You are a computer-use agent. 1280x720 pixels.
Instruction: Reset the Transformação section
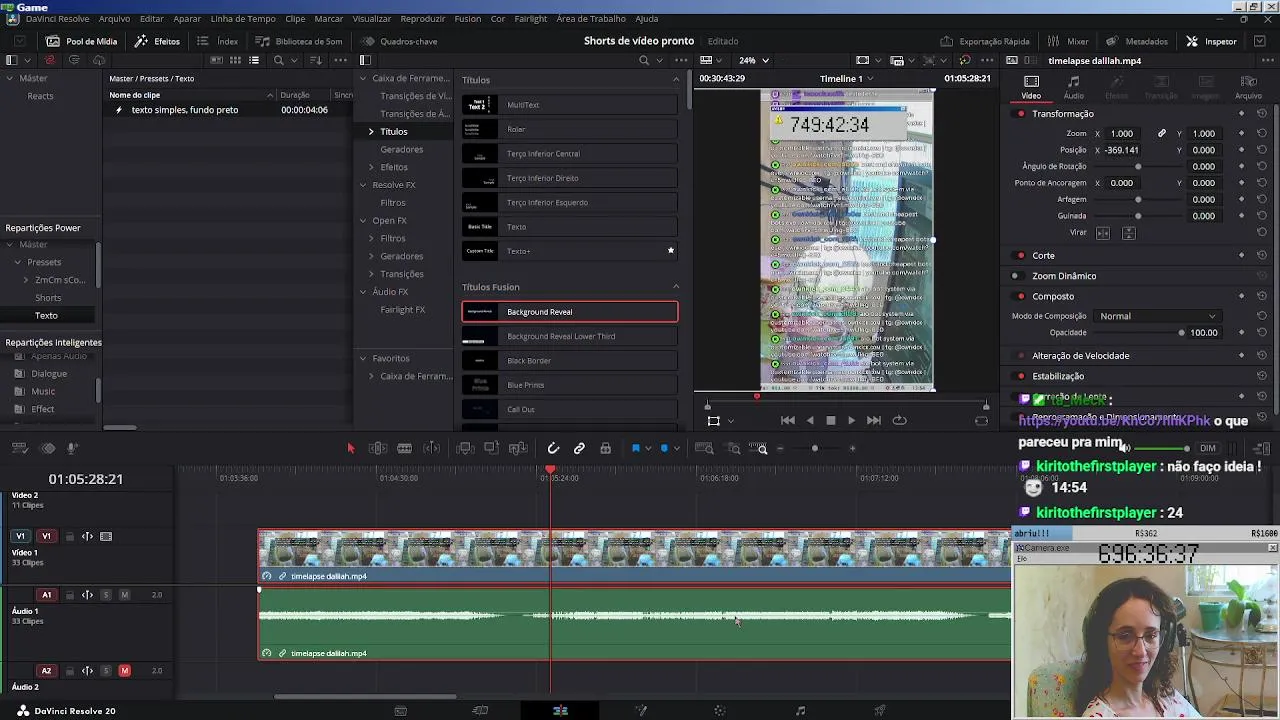tap(1262, 114)
